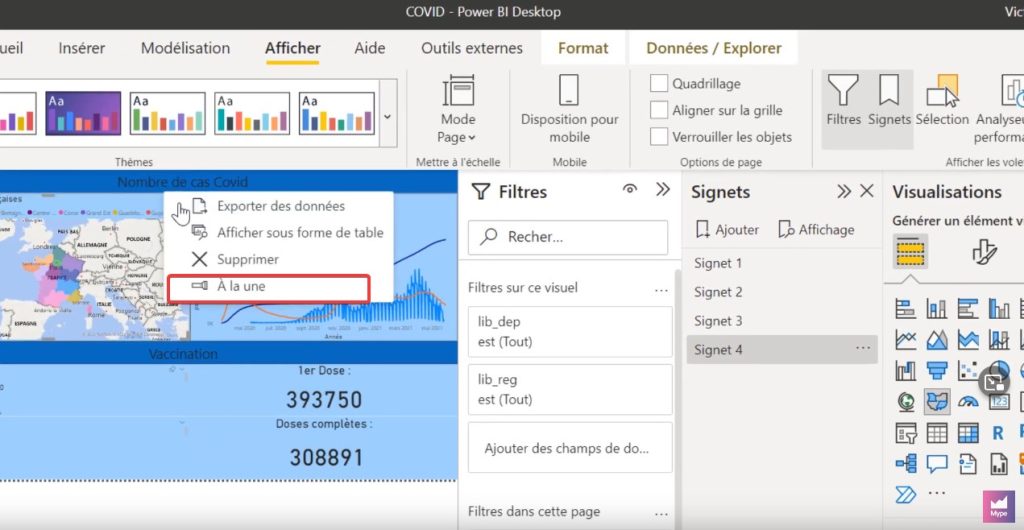This screenshot has width=1024, height=530.
Task: Switch to the Insérer ribbon tab
Action: [82, 48]
